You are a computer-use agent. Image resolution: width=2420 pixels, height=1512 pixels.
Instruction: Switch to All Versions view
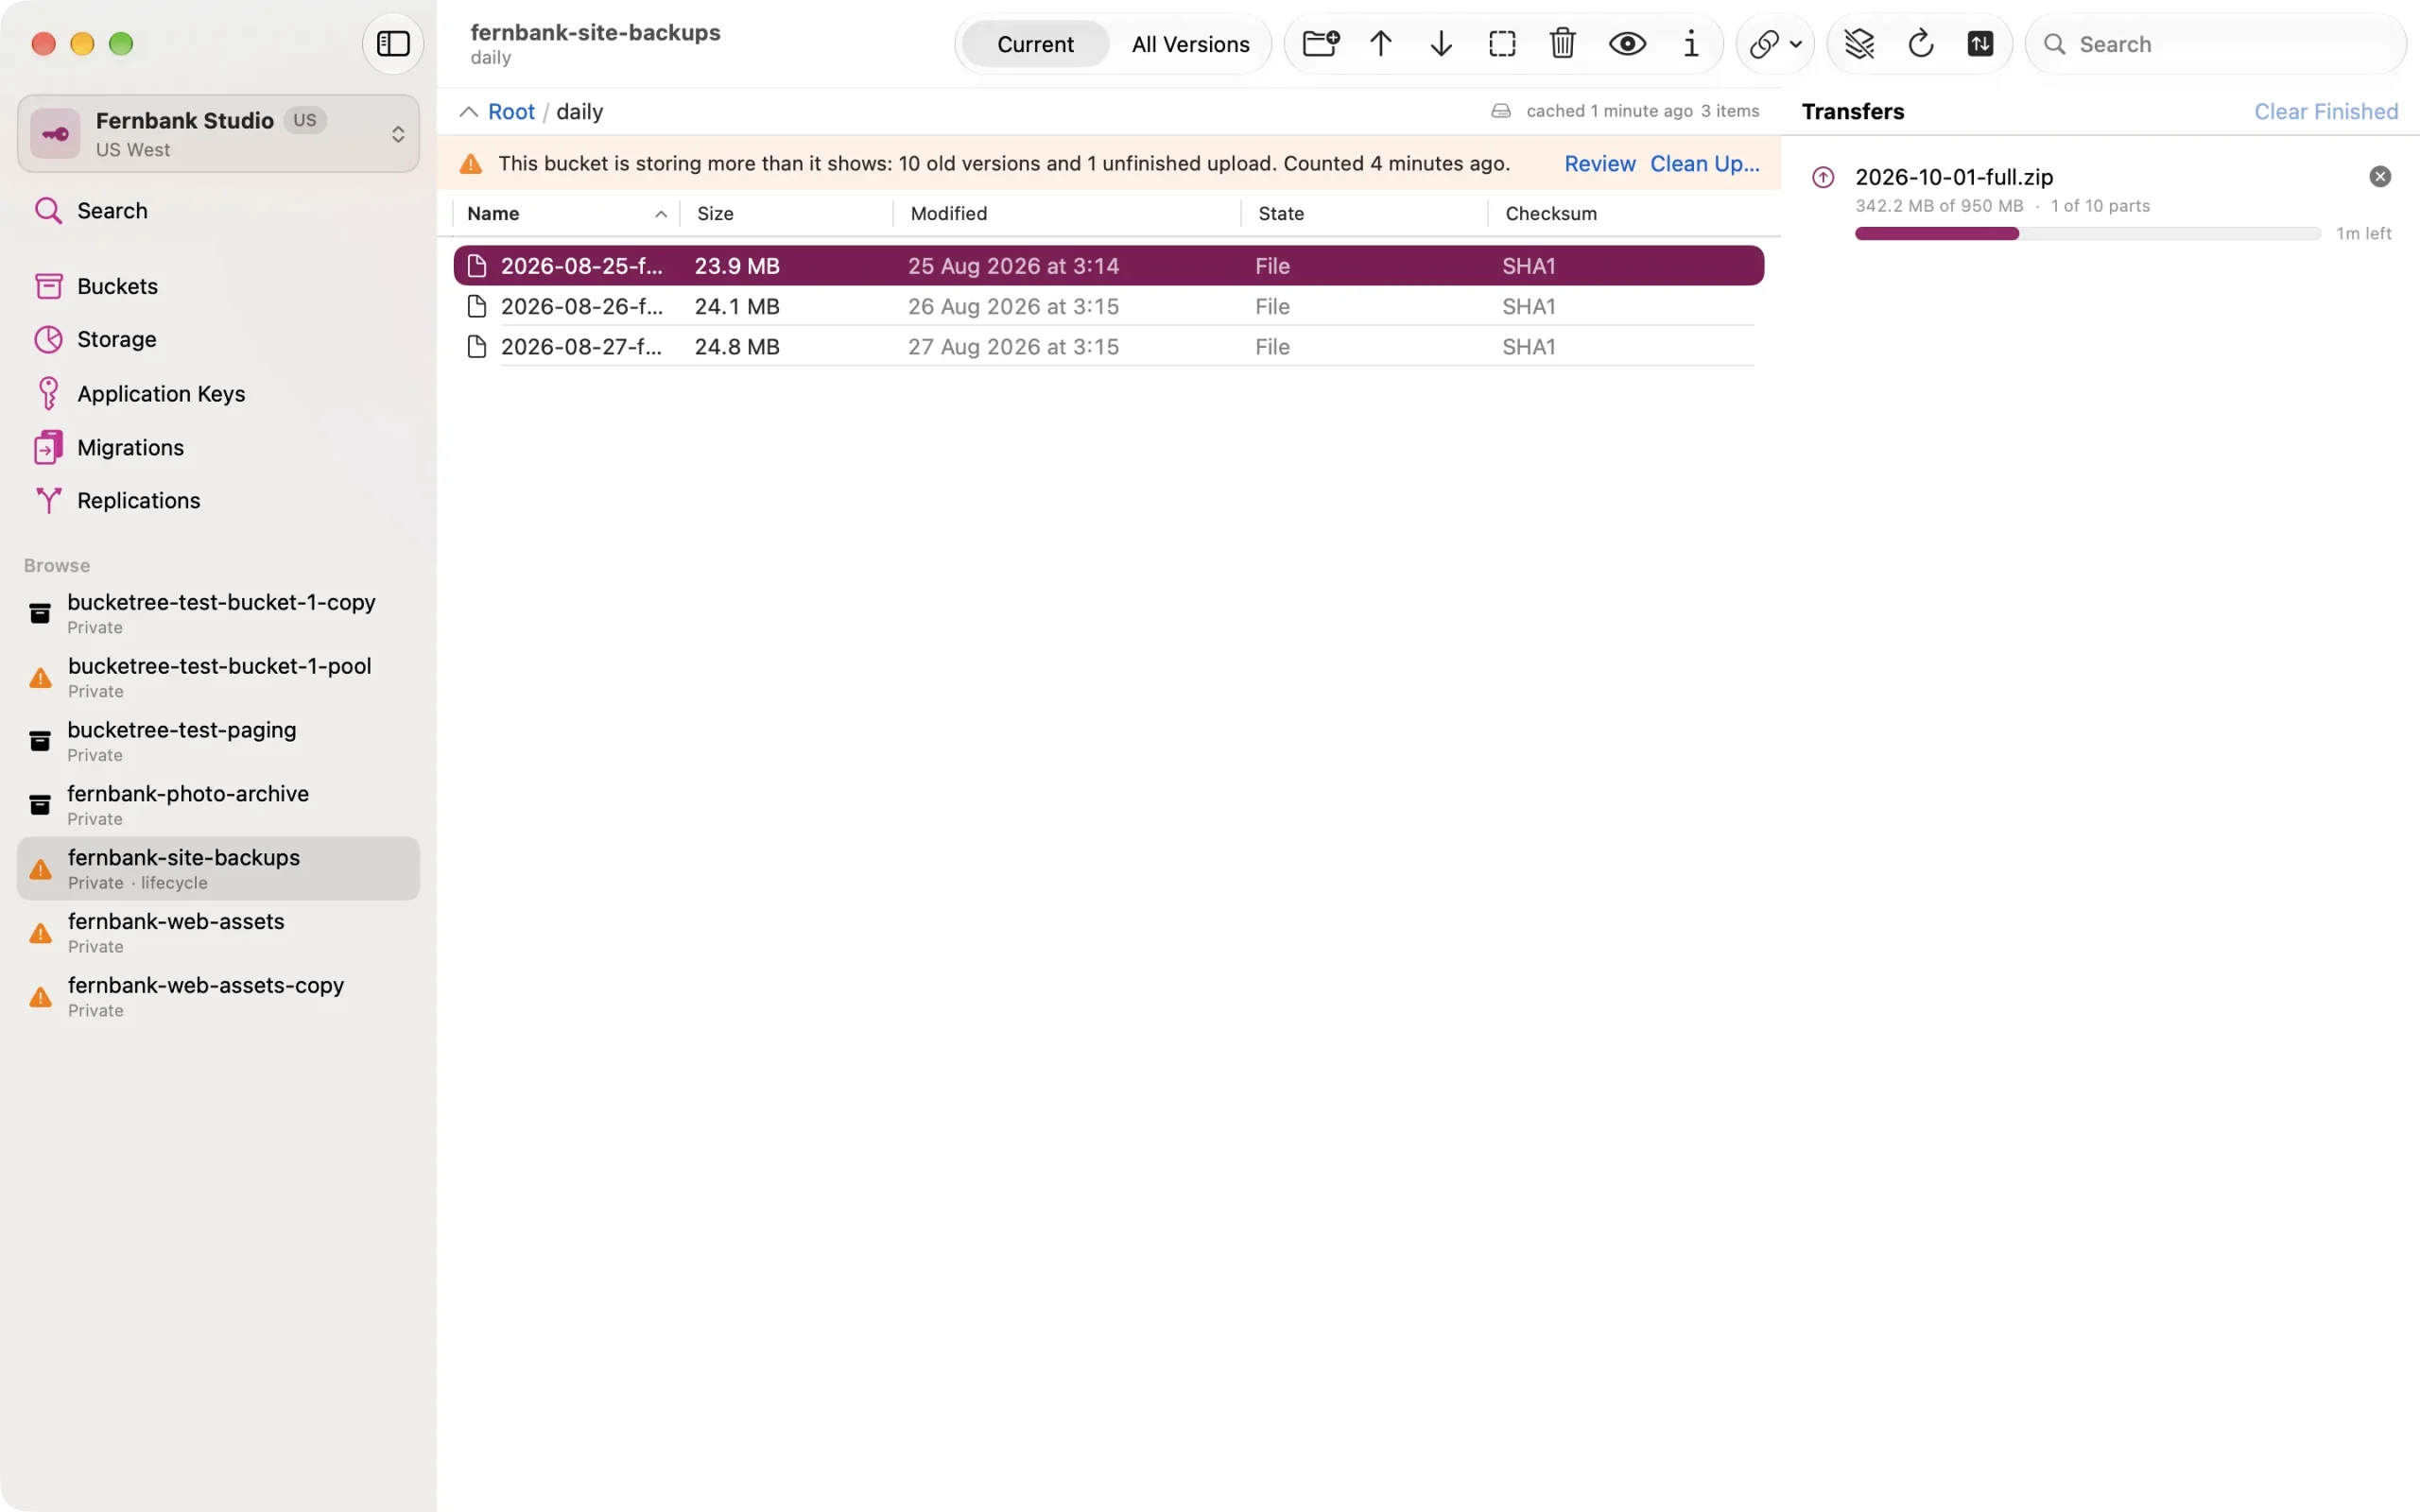1190,44
